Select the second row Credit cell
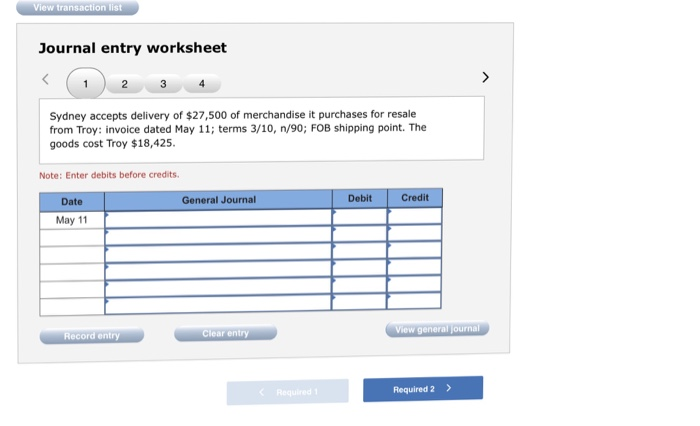Screen dimensions: 700x426 click(x=415, y=233)
